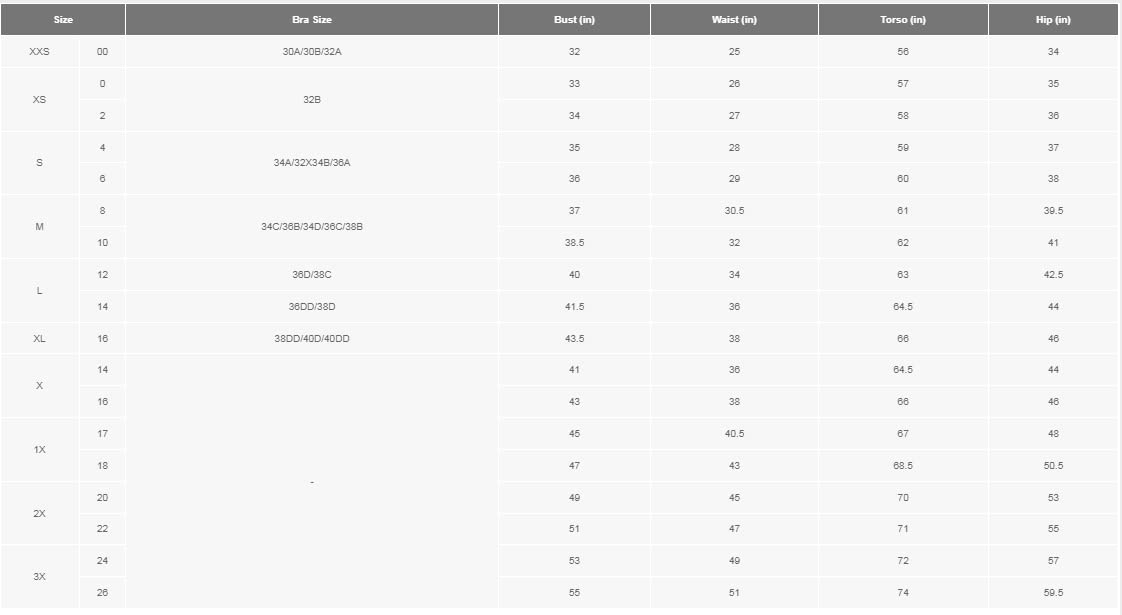Click the Bust (in) column header
The width and height of the screenshot is (1122, 615).
574,20
